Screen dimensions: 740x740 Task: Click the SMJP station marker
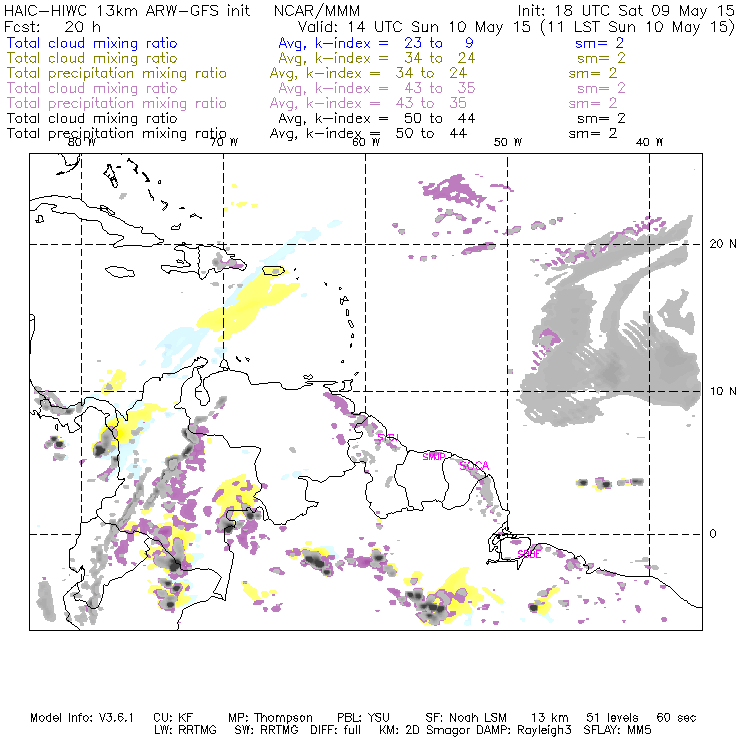point(434,456)
